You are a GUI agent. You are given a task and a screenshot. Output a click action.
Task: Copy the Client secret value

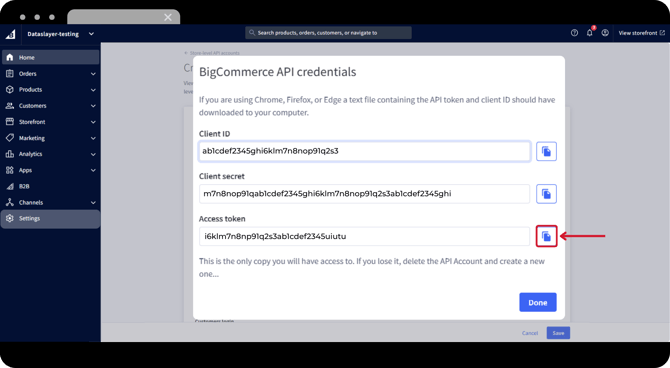(x=546, y=194)
